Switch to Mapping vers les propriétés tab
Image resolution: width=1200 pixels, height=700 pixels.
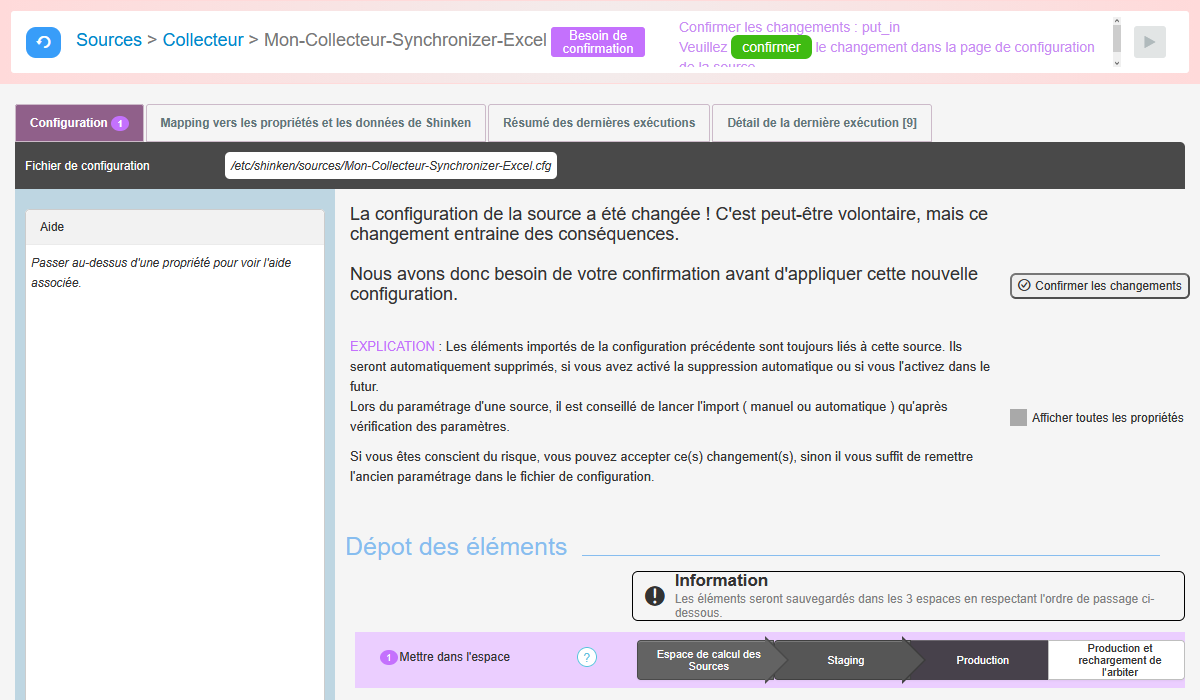coord(316,123)
